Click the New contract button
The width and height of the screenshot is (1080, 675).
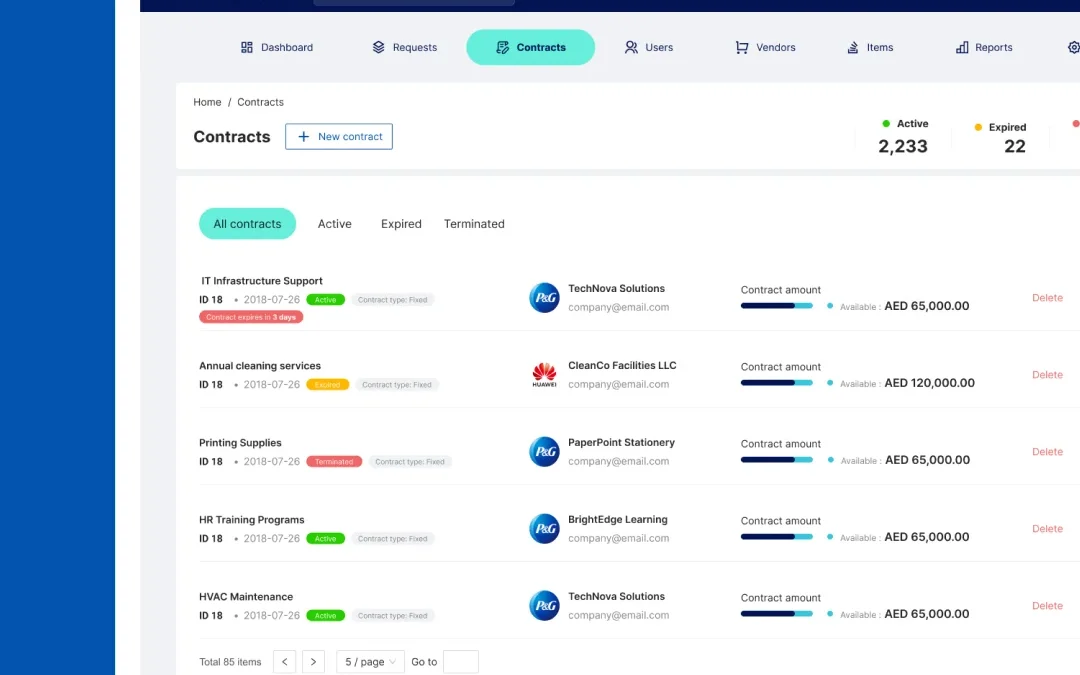339,136
